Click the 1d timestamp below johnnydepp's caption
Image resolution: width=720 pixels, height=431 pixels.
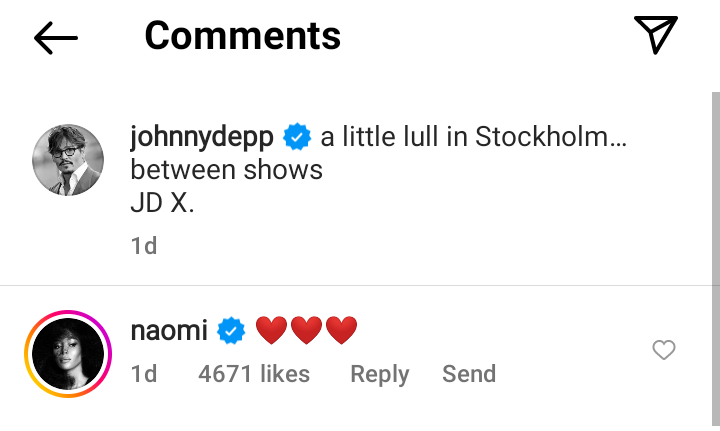pyautogui.click(x=144, y=245)
